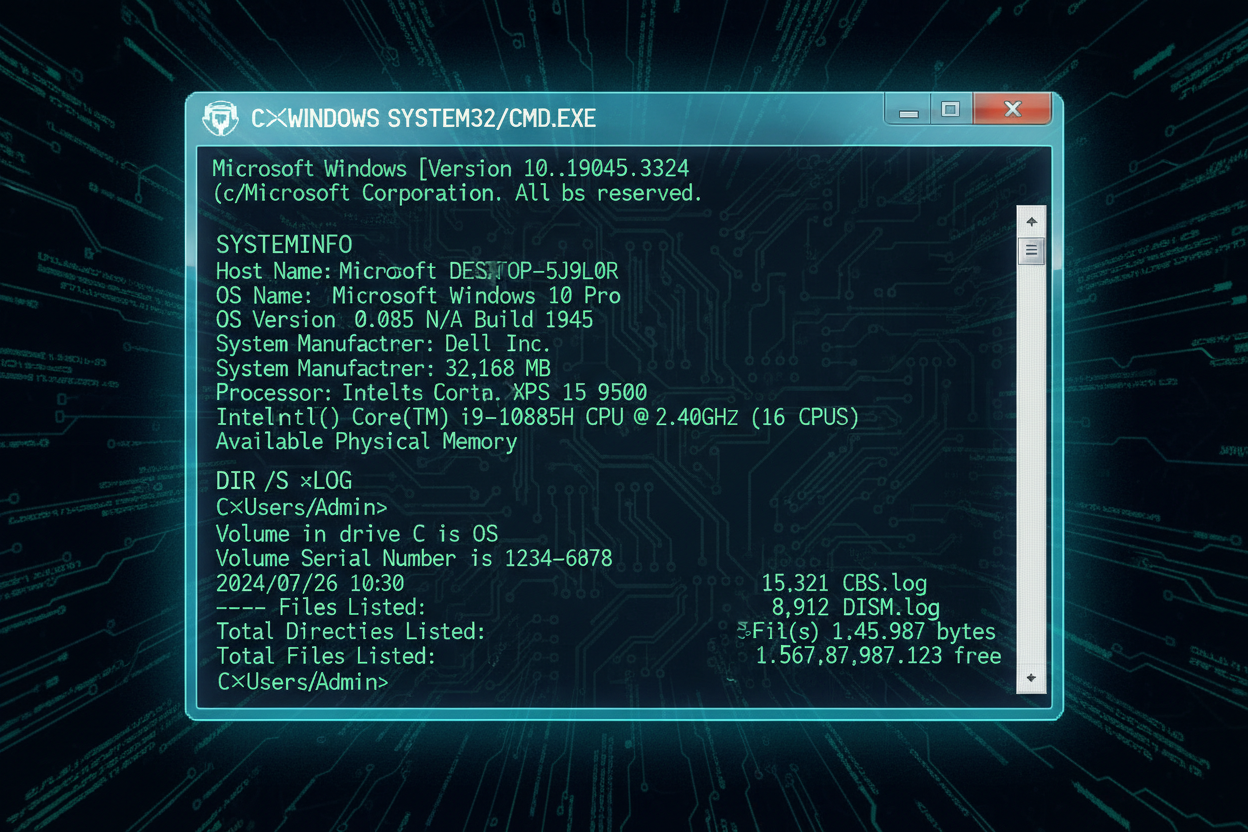Click the Host Name DESKTOP-5J9L0R line

pos(417,271)
